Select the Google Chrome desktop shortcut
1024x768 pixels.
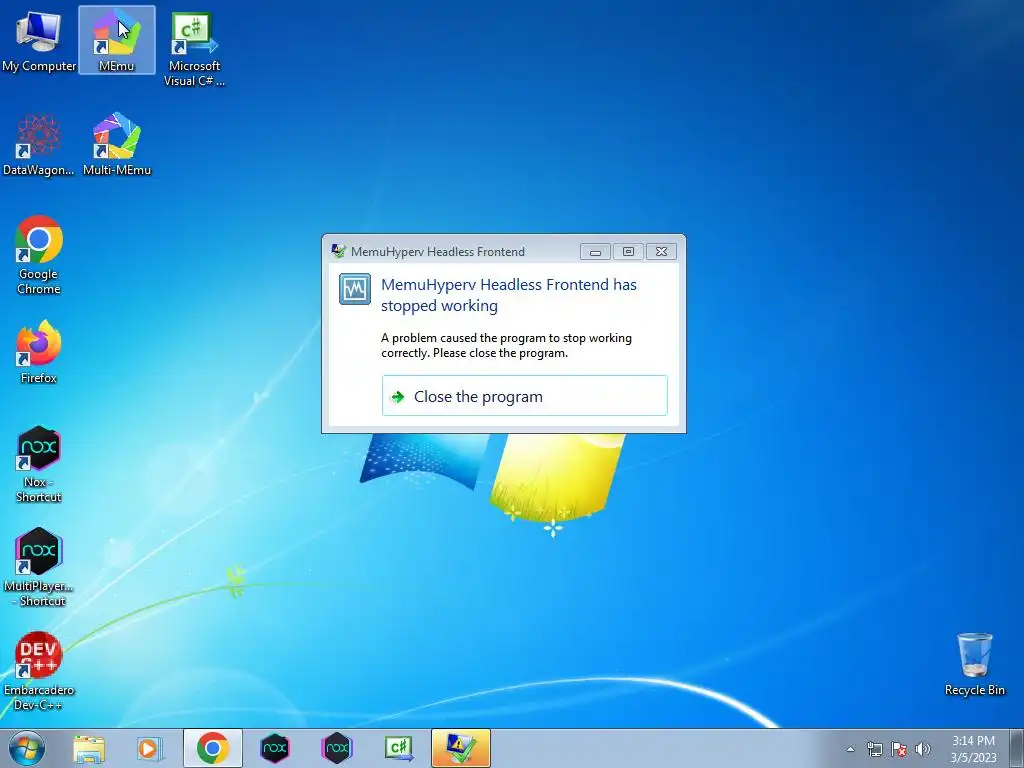(39, 255)
